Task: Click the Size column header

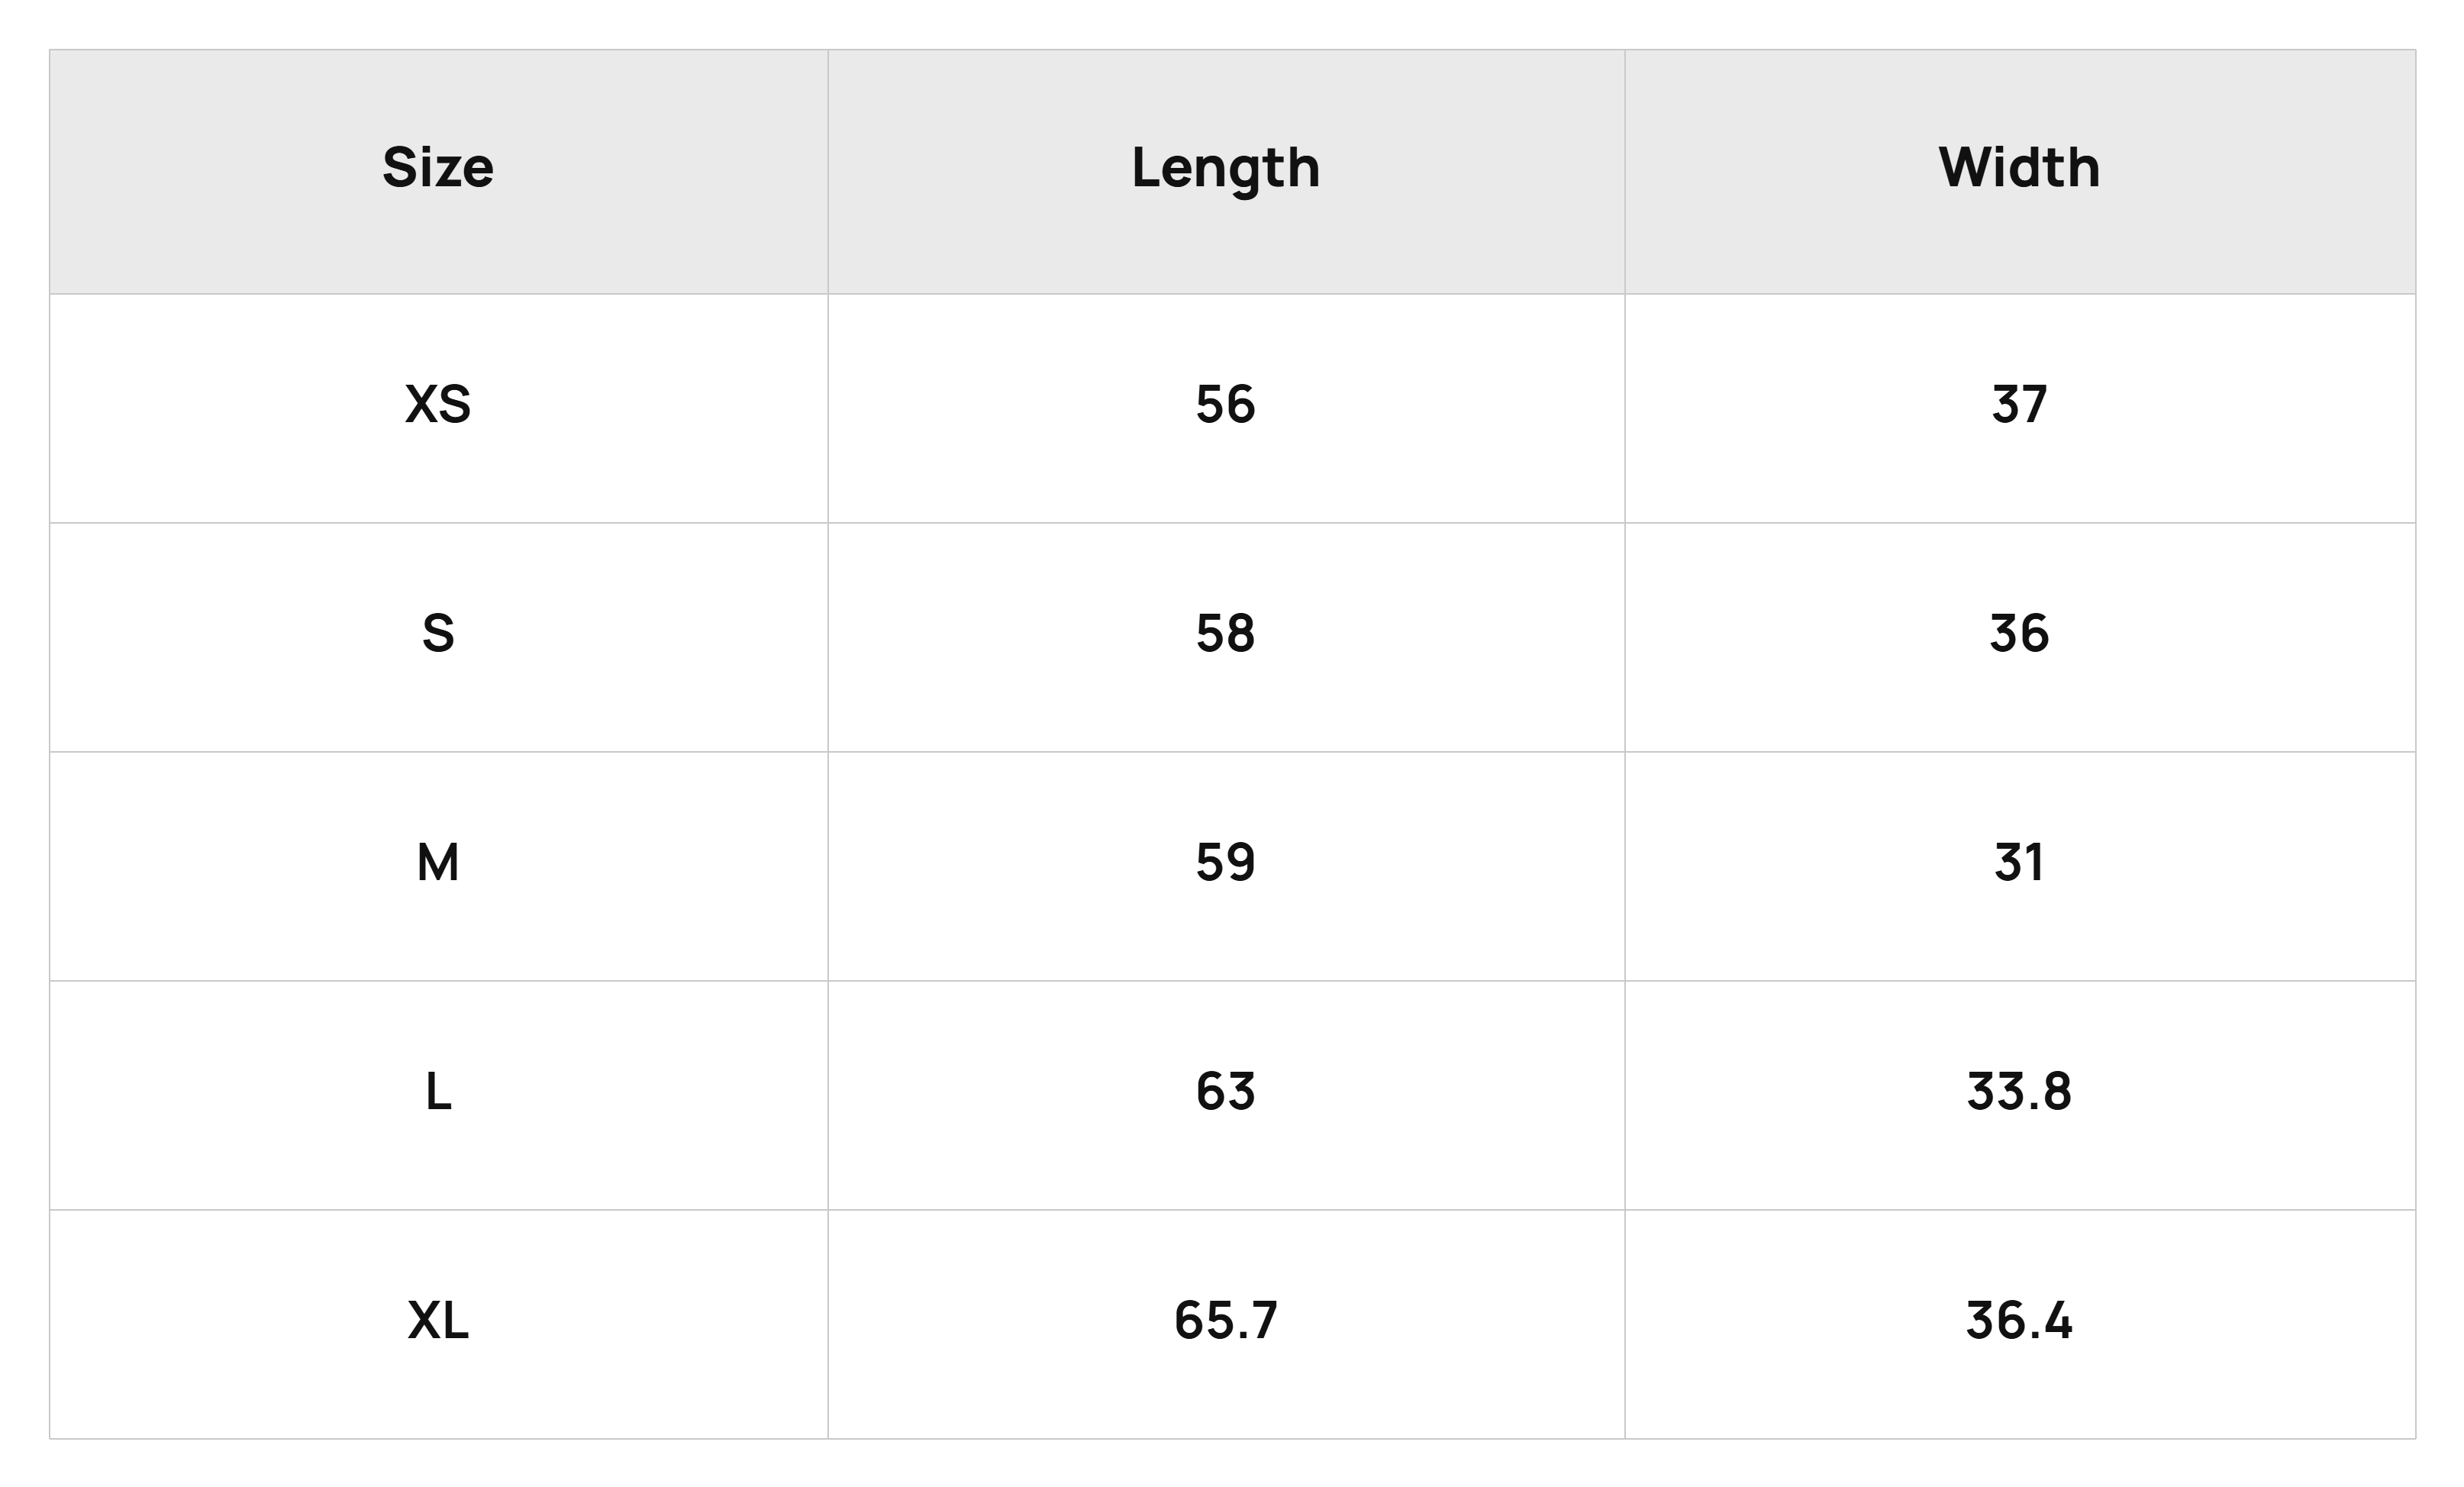Action: coord(438,167)
